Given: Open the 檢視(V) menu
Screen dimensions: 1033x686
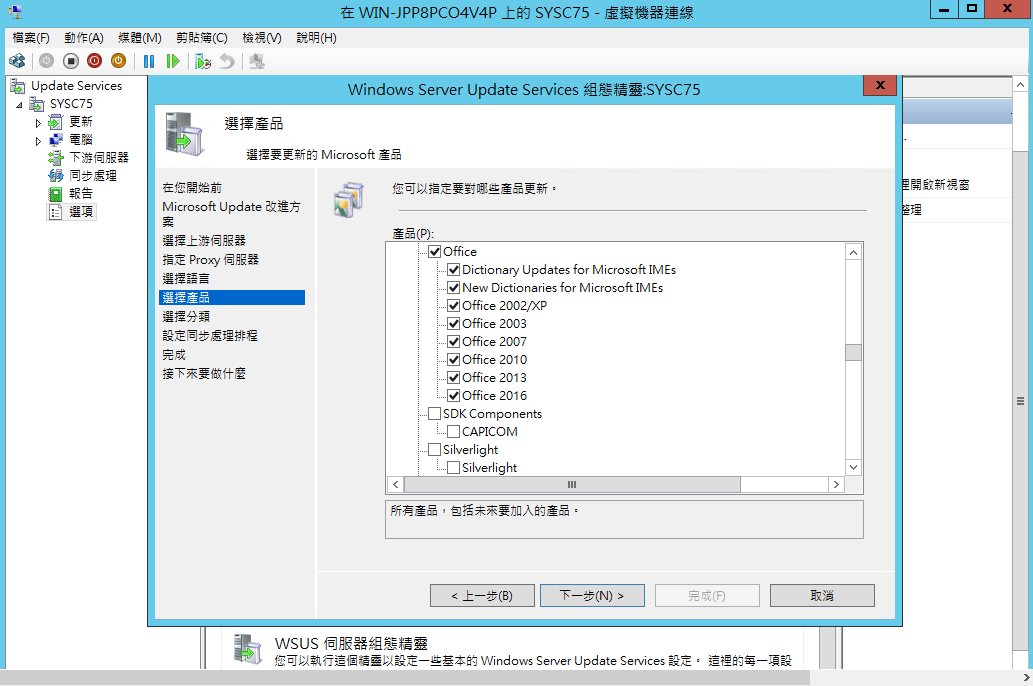Looking at the screenshot, I should [x=262, y=38].
